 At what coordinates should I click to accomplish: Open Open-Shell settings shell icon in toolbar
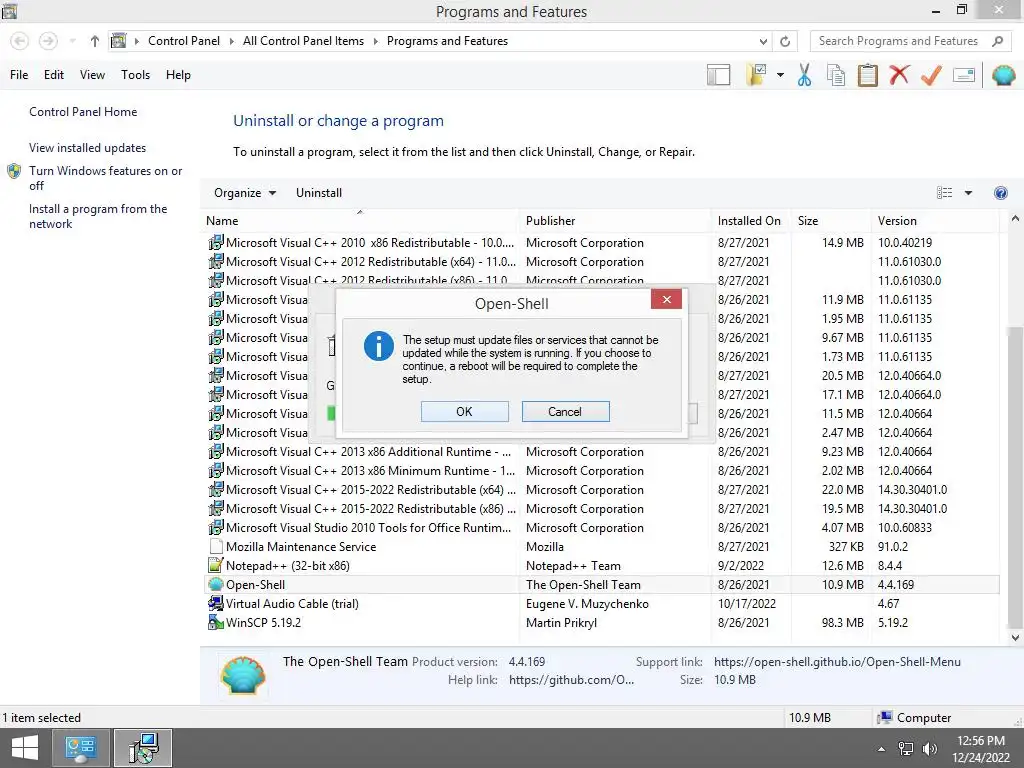pyautogui.click(x=1004, y=75)
